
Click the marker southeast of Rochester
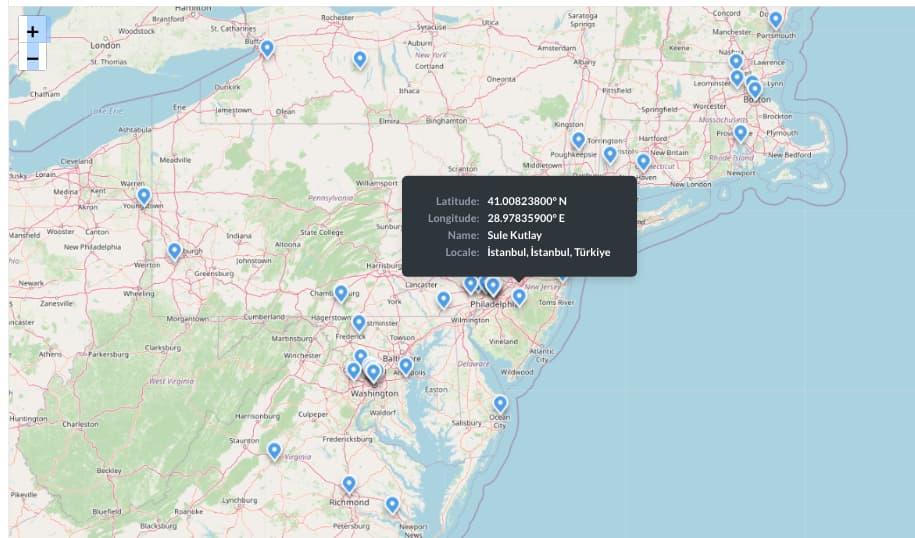360,60
